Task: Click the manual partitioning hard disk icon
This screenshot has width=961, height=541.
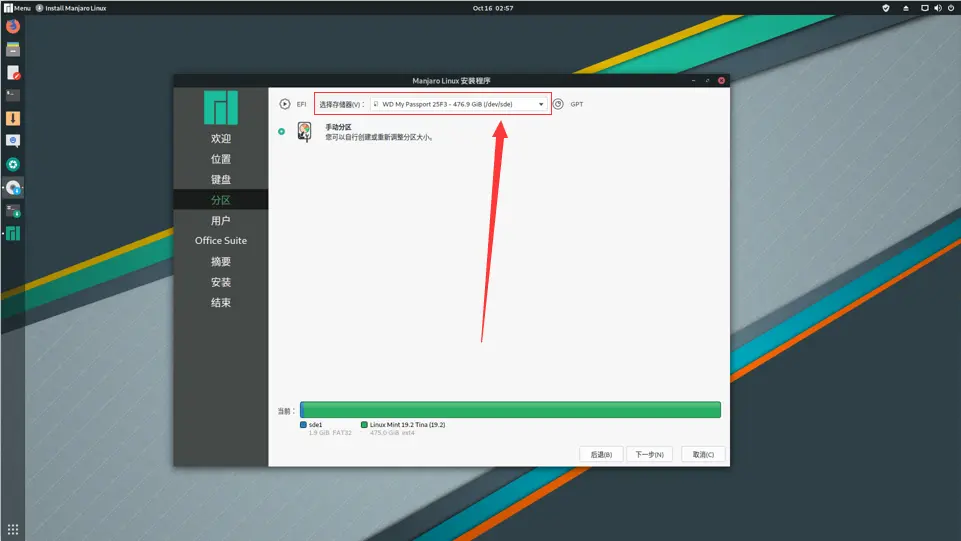Action: click(305, 132)
